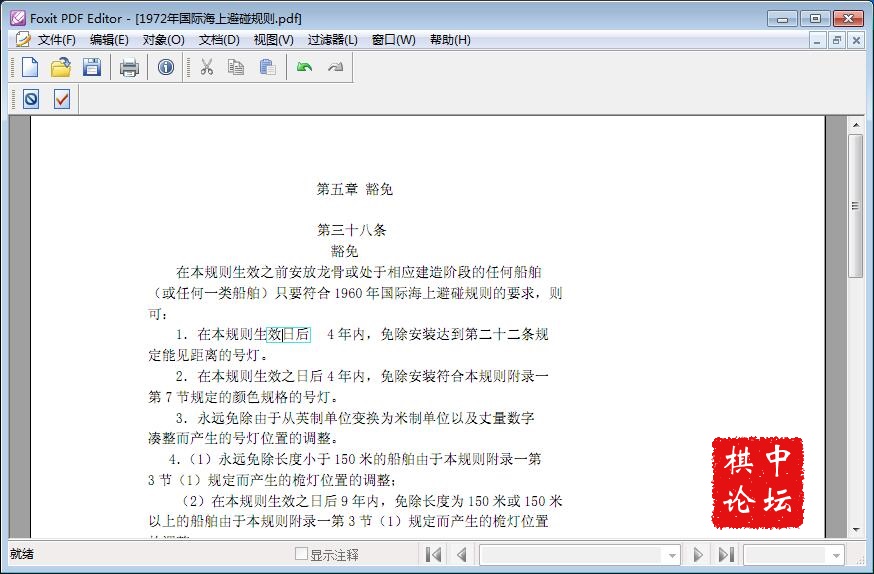Image resolution: width=874 pixels, height=574 pixels.
Task: Restore the inner document window
Action: point(837,40)
